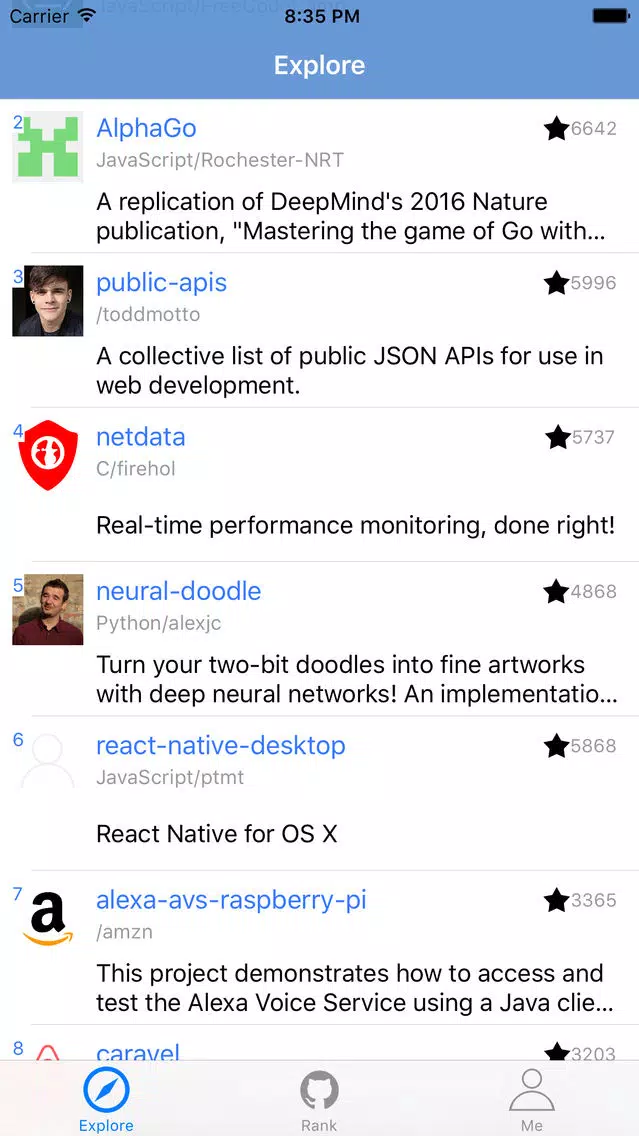Viewport: 639px width, 1136px height.
Task: Tap the Real-time performance monitoring description
Action: click(x=356, y=525)
